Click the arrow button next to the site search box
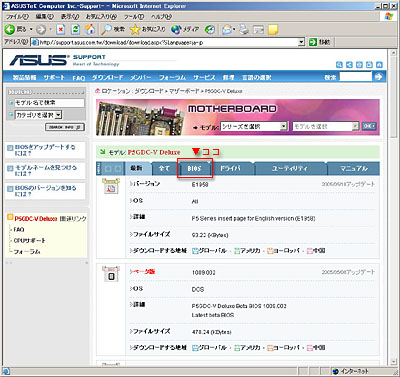 coord(378,77)
